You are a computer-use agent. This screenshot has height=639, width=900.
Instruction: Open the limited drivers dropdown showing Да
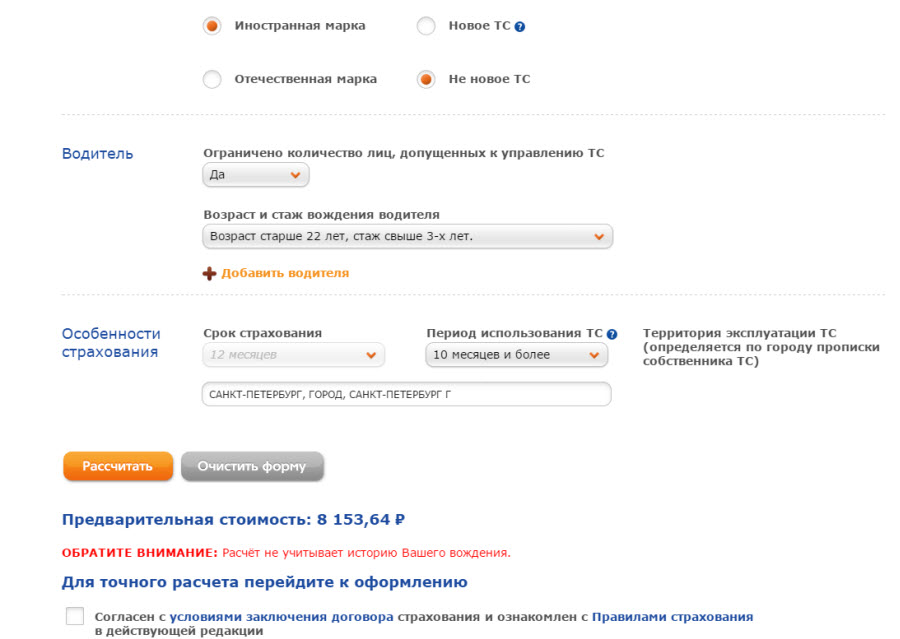(256, 175)
